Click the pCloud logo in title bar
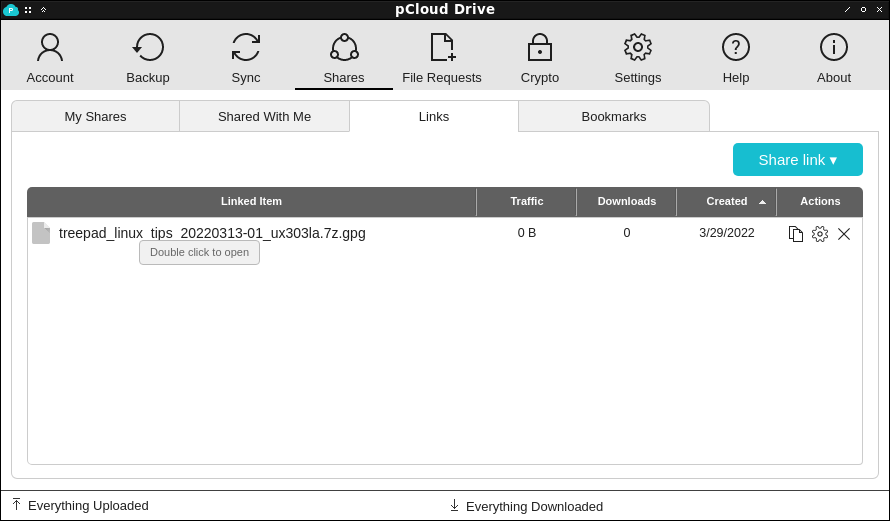 tap(11, 10)
